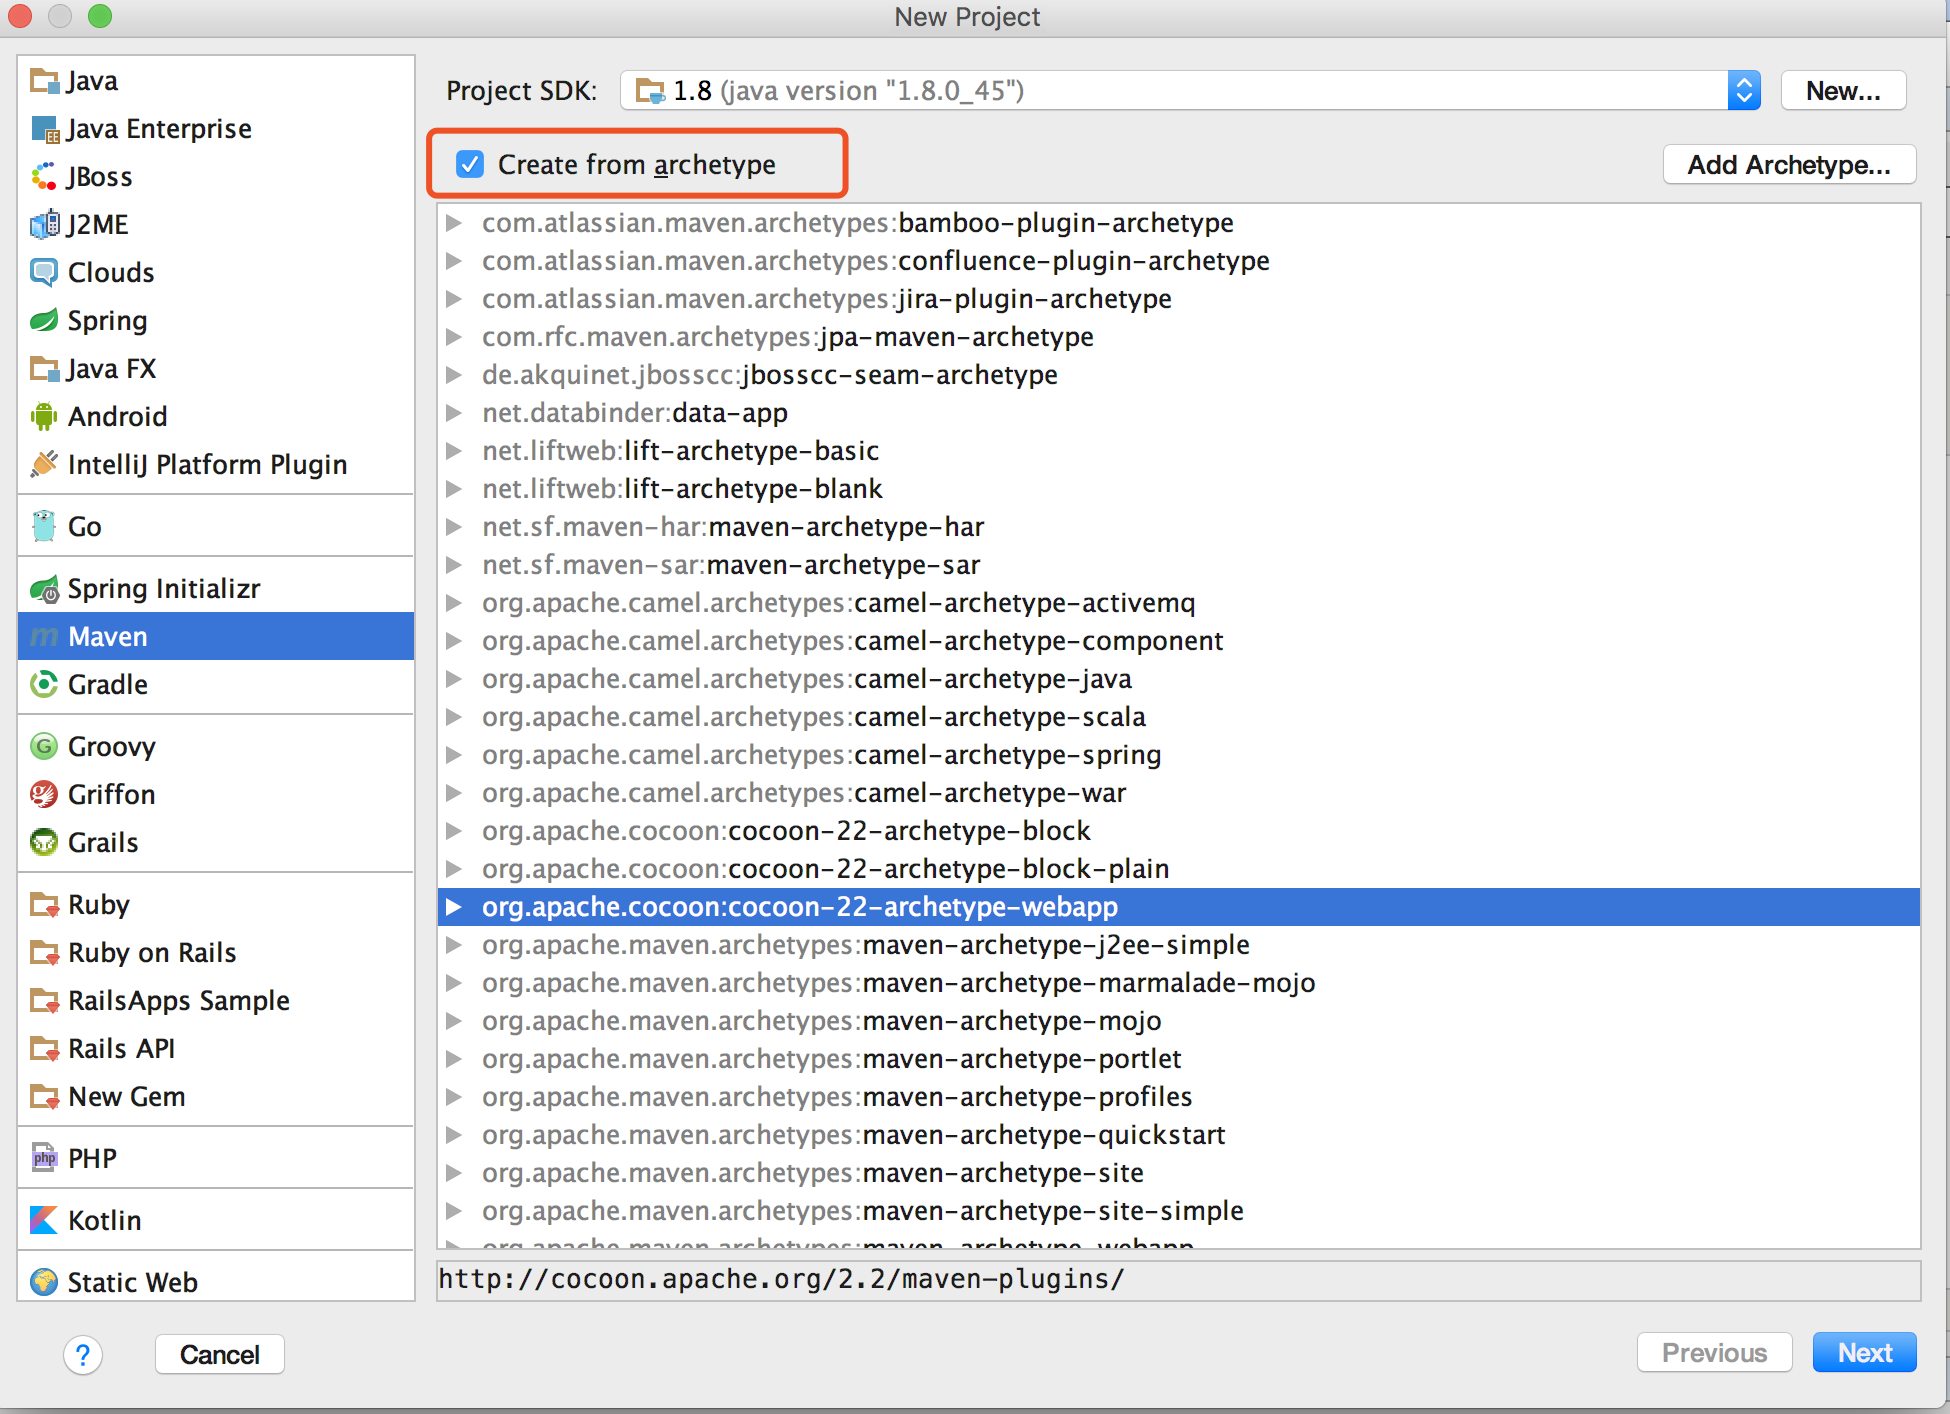Click the Java FX folder icon
This screenshot has height=1414, width=1950.
click(x=44, y=369)
